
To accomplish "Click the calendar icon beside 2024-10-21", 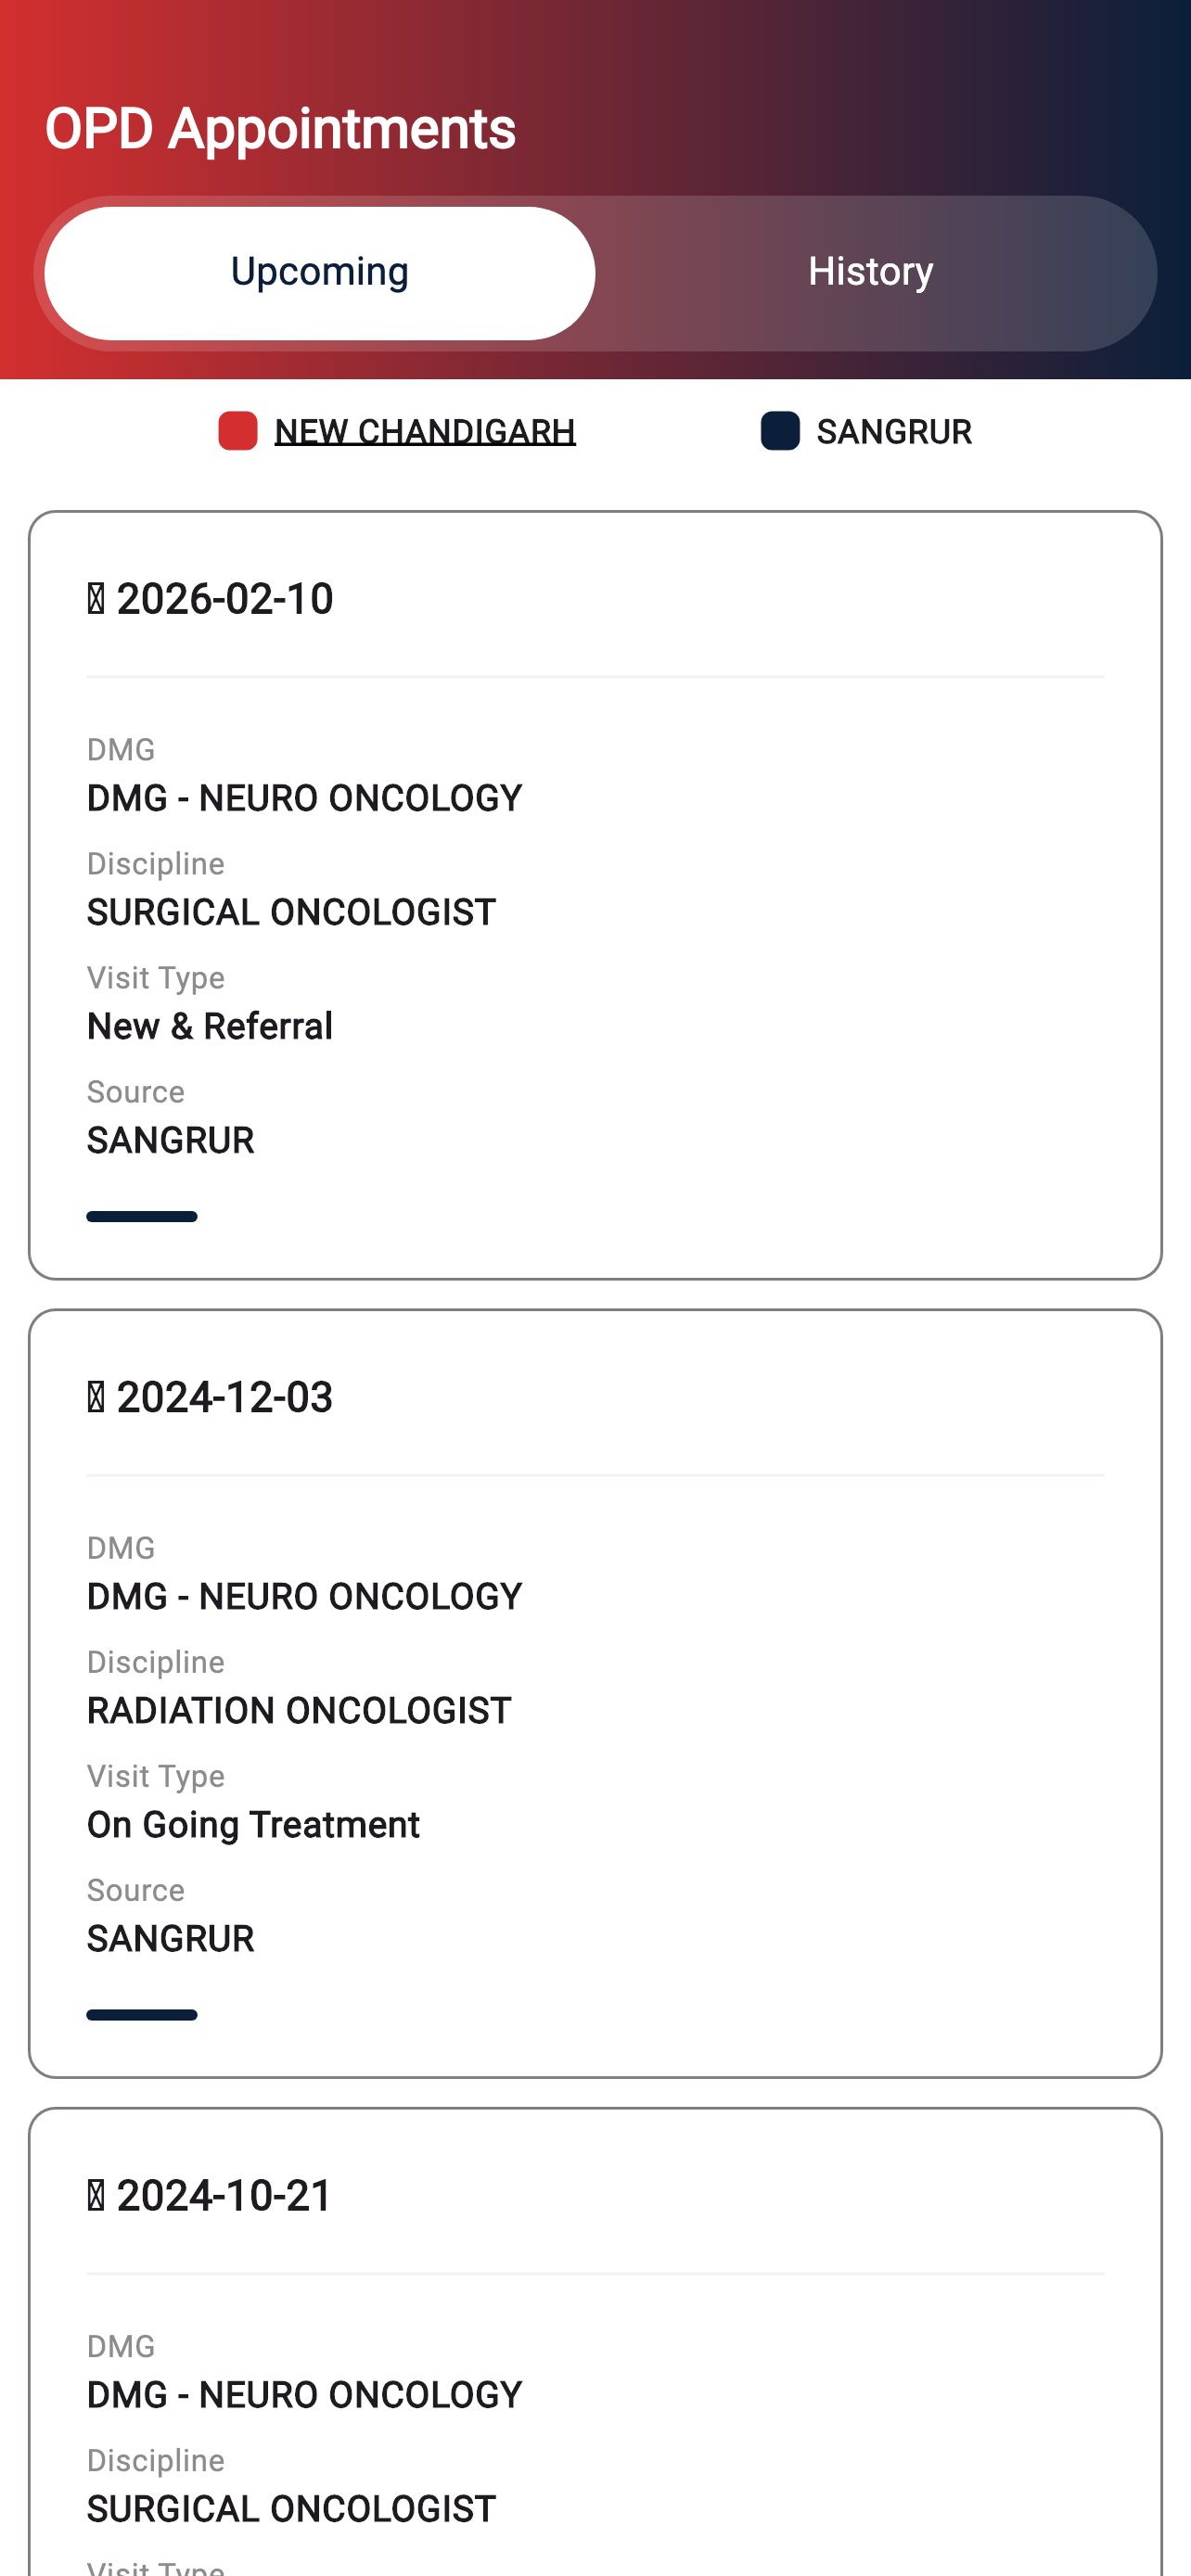I will (96, 2195).
